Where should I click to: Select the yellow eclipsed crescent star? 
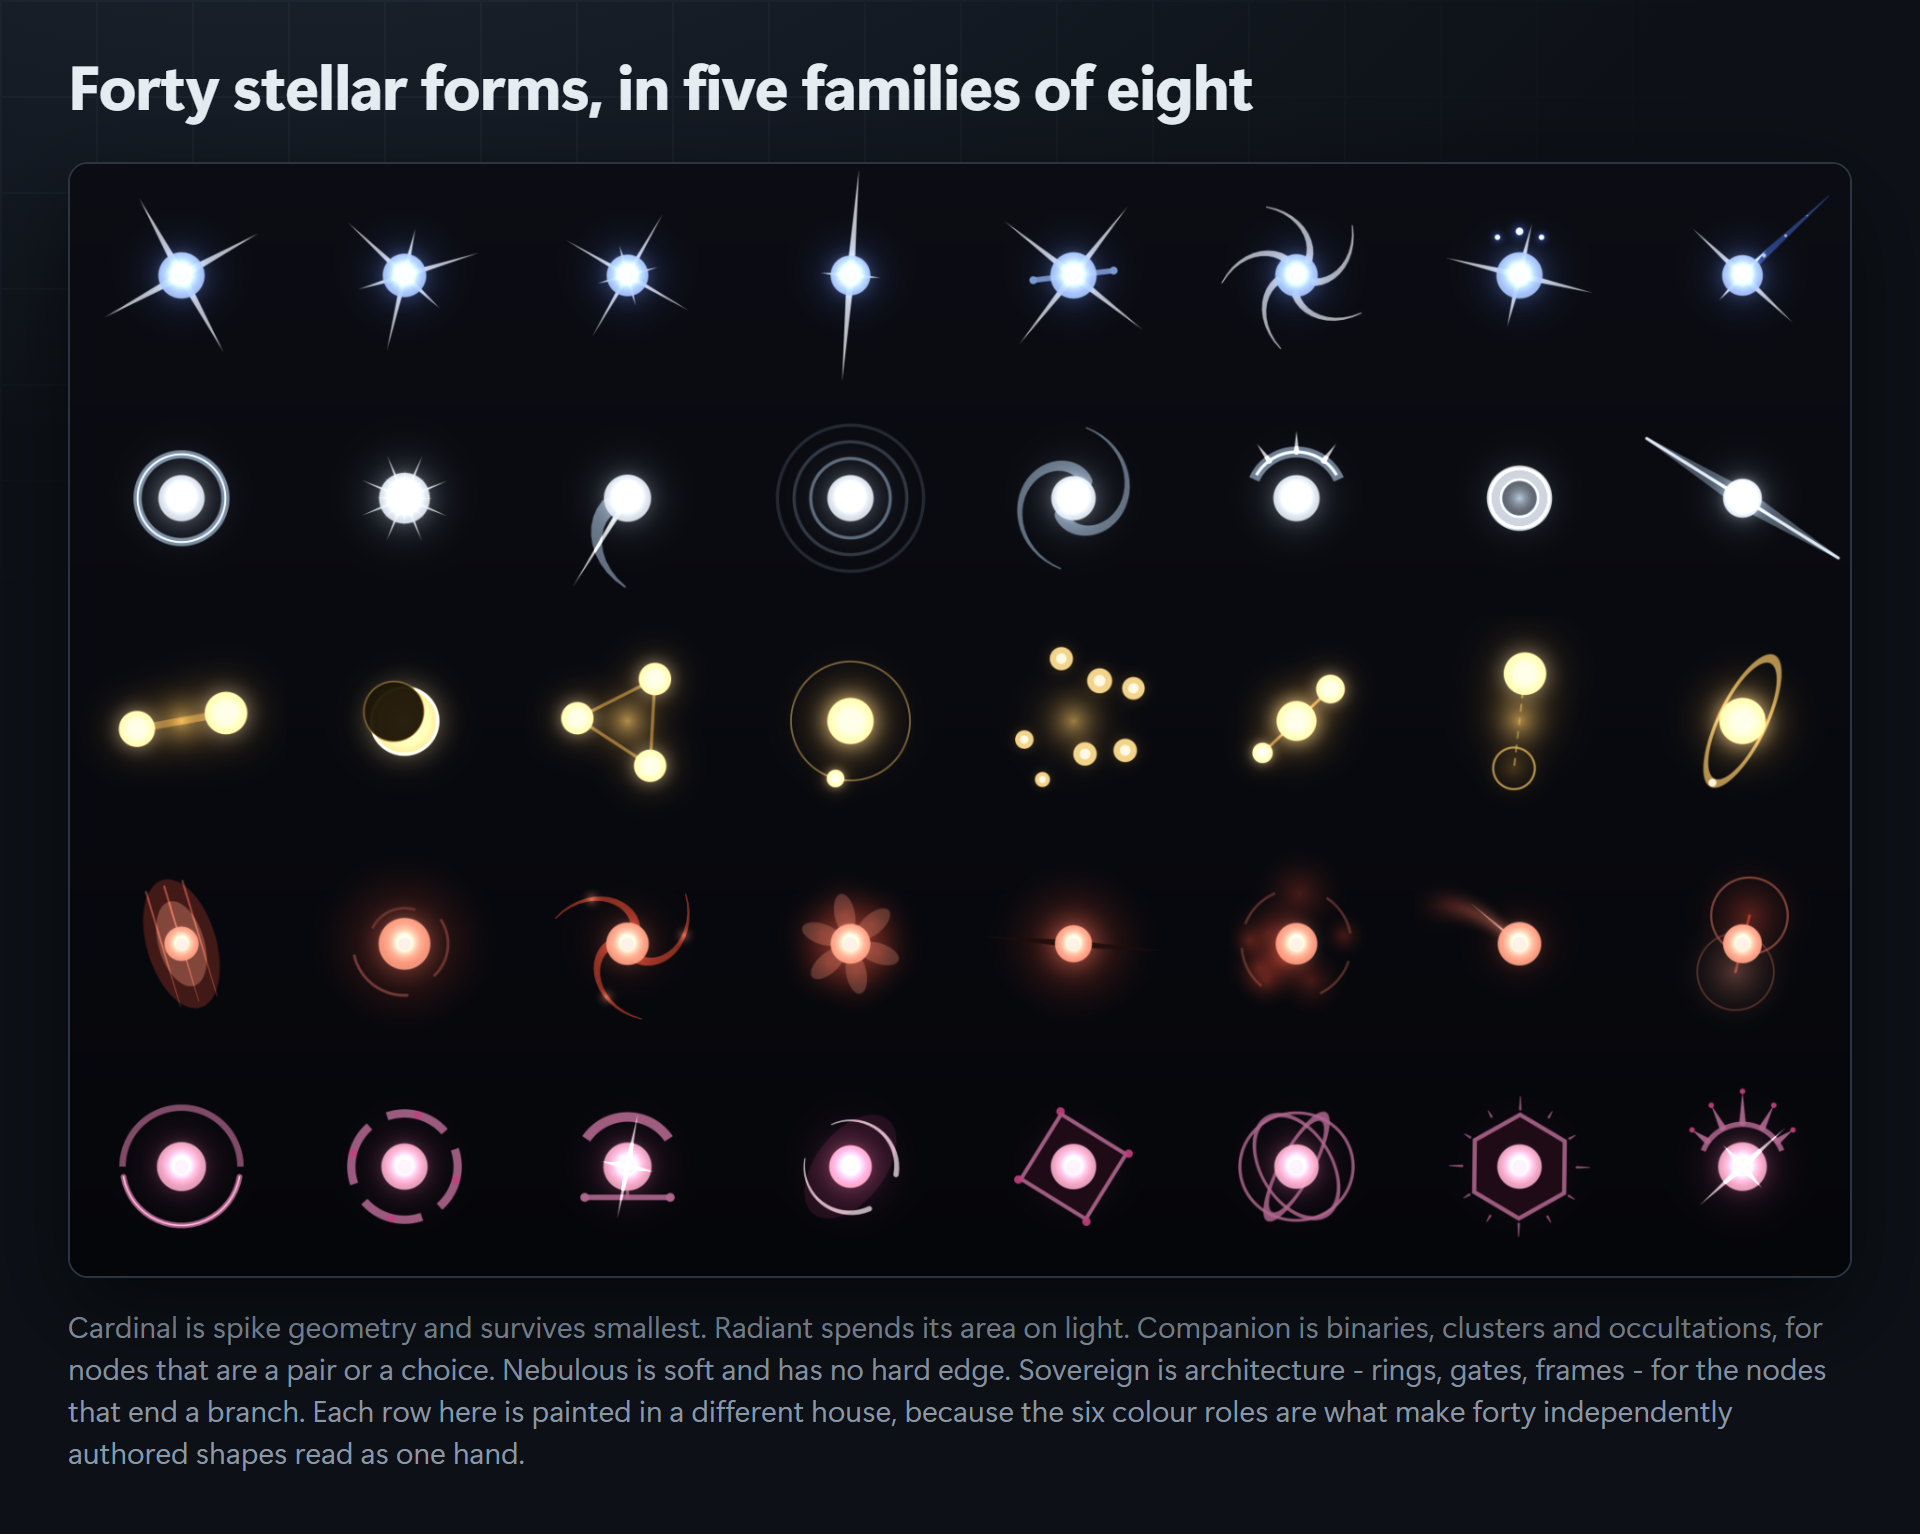point(401,718)
